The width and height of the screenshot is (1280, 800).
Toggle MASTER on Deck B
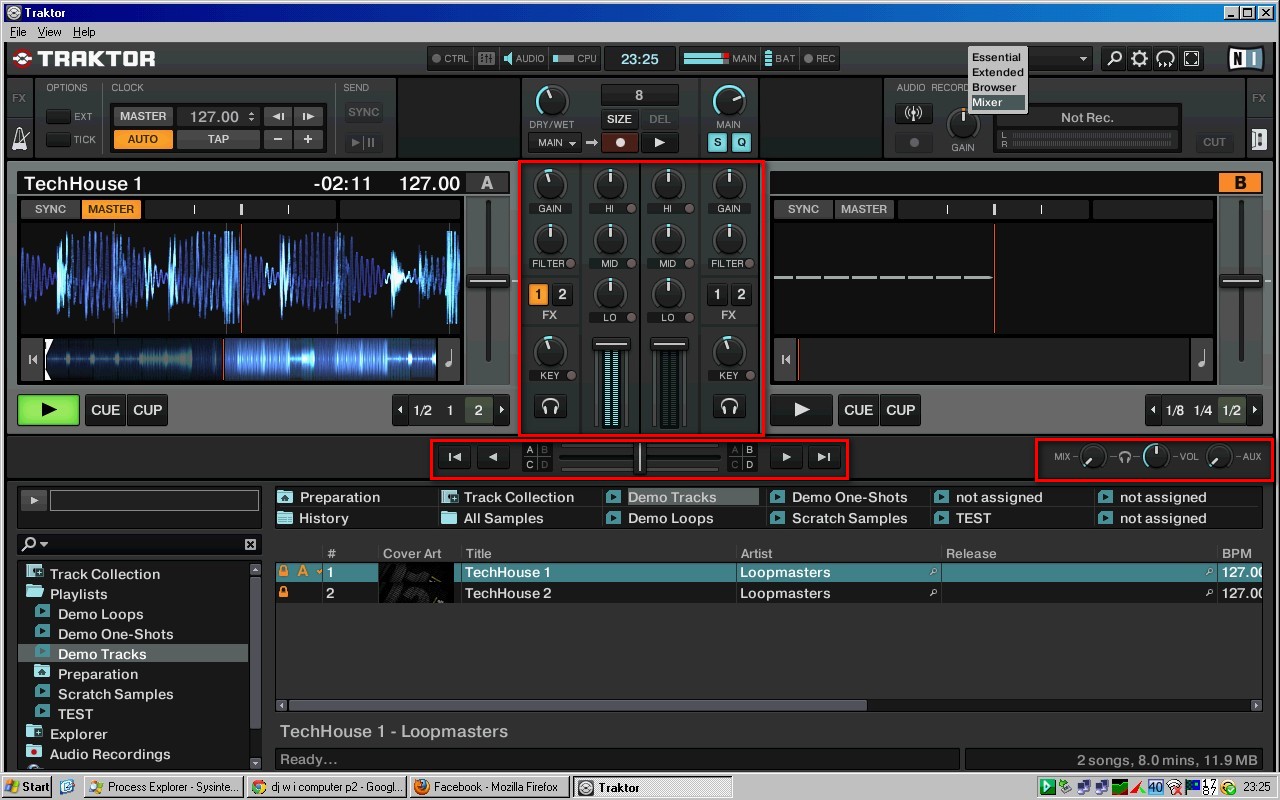(x=864, y=209)
